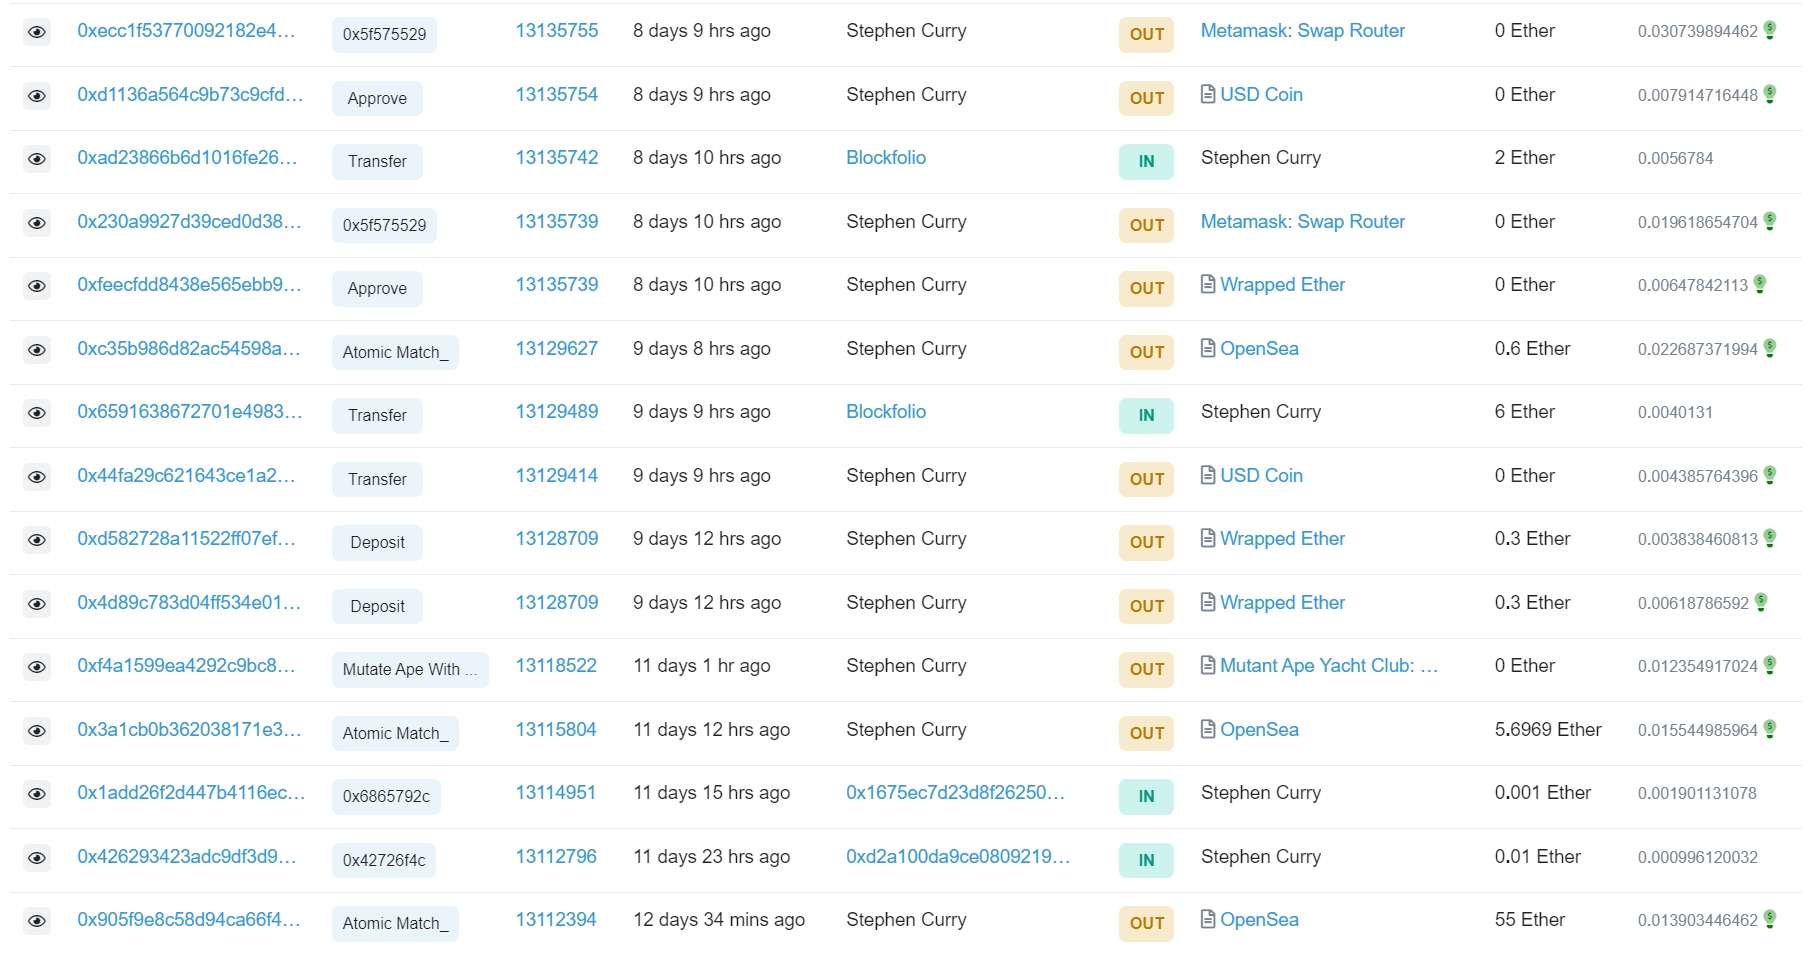Click Atomic Match_ badge in block 13129627 row

(x=395, y=352)
